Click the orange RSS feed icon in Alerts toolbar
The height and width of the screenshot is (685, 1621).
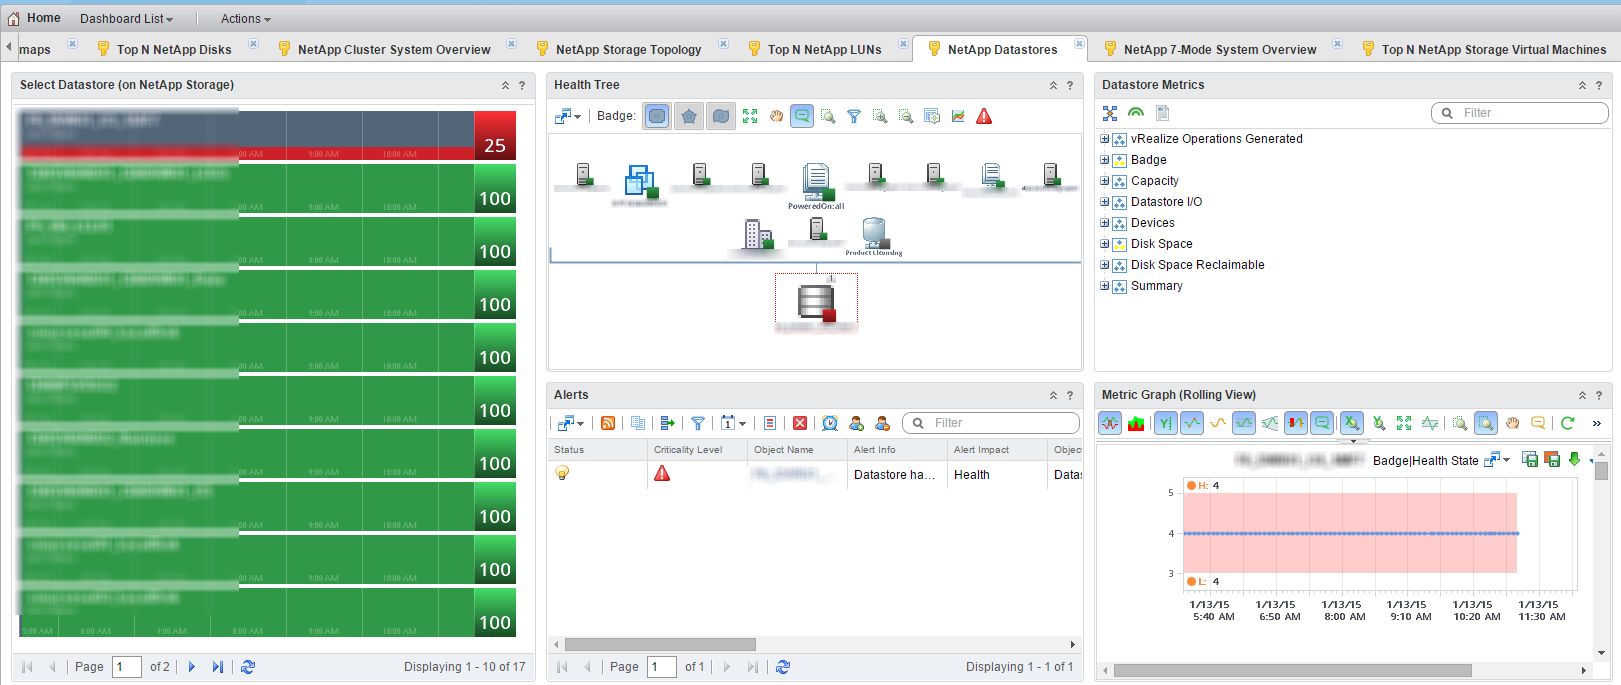[x=608, y=423]
